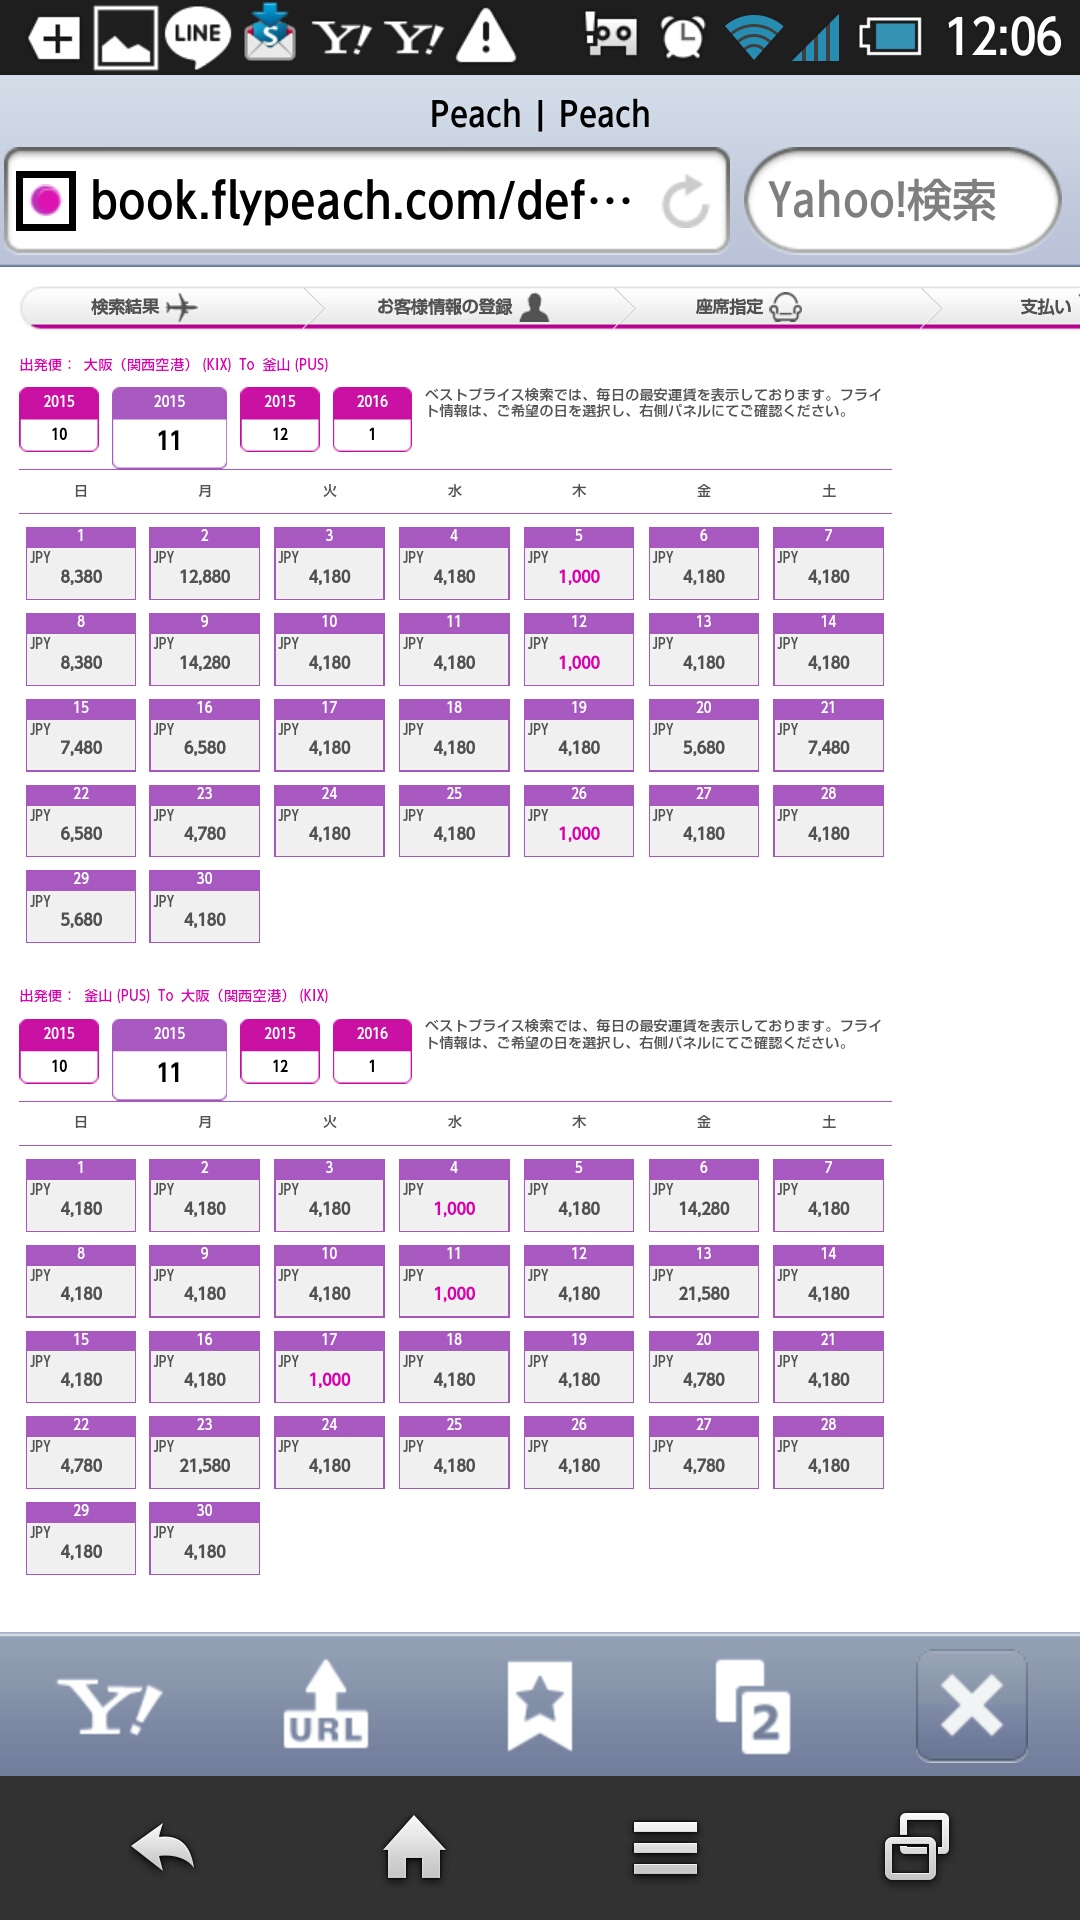1080x1920 pixels.
Task: Select outbound Nov 23 fare 4,780
Action: pyautogui.click(x=204, y=821)
